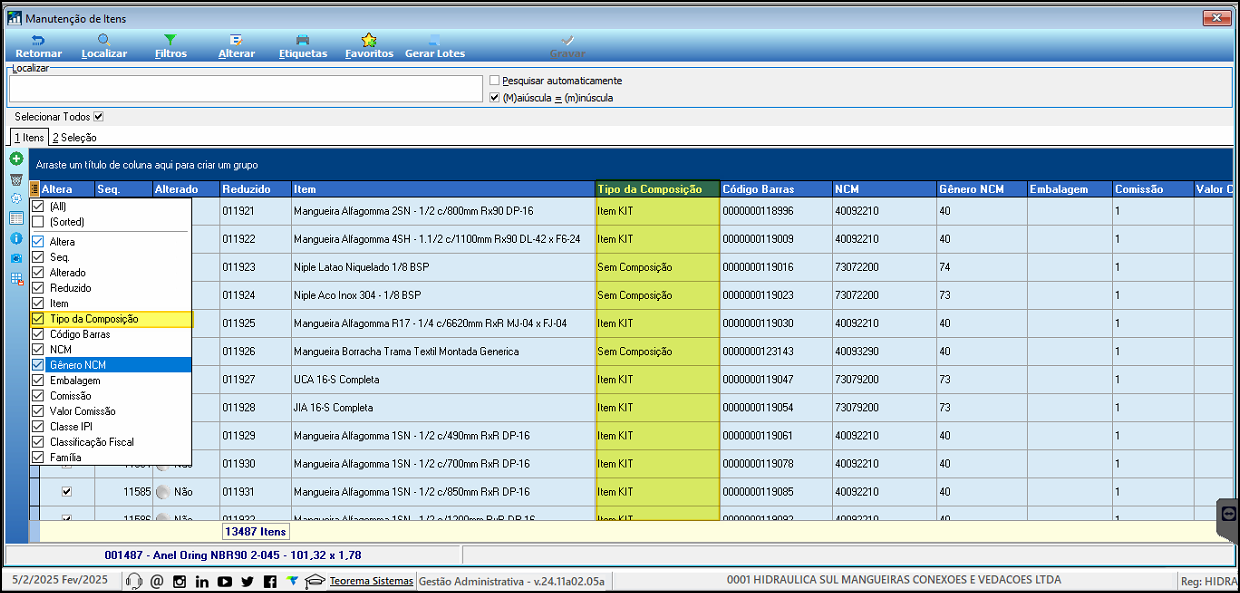Screen dimensions: 1240x593
Task: Select the 011929 Reduzido cell
Action: tap(255, 436)
